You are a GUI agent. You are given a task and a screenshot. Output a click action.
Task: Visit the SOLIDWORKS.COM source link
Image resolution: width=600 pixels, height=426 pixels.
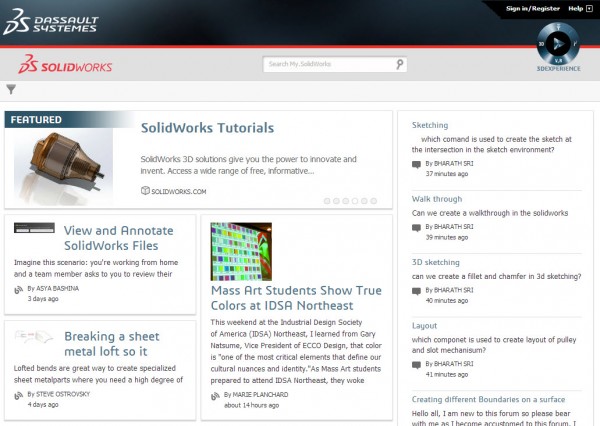(x=179, y=191)
